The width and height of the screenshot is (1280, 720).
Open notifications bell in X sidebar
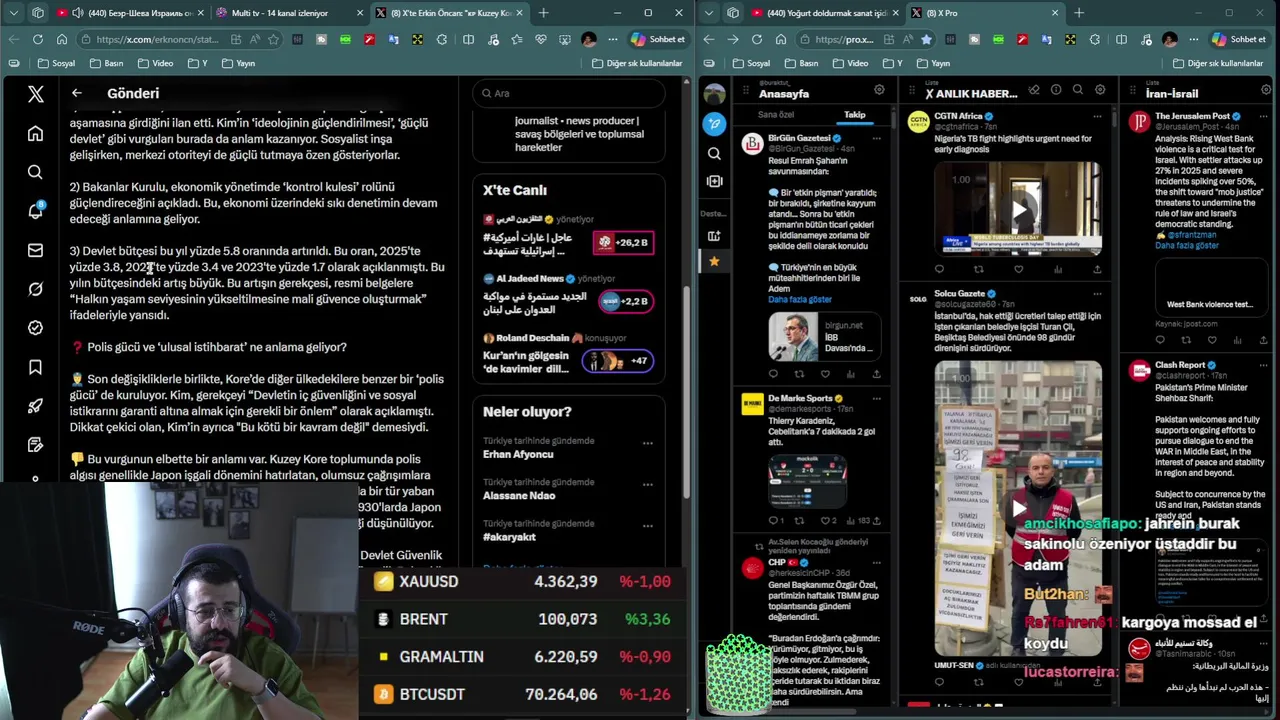tap(35, 211)
